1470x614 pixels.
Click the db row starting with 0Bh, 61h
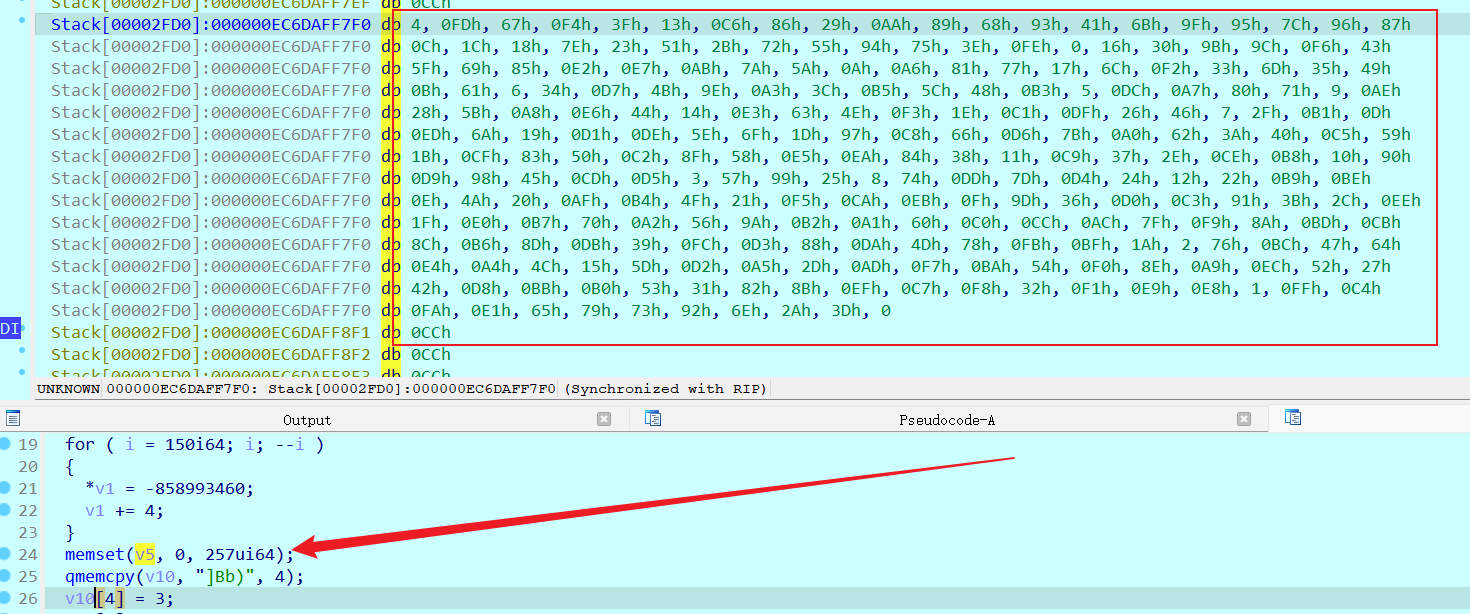coord(891,90)
